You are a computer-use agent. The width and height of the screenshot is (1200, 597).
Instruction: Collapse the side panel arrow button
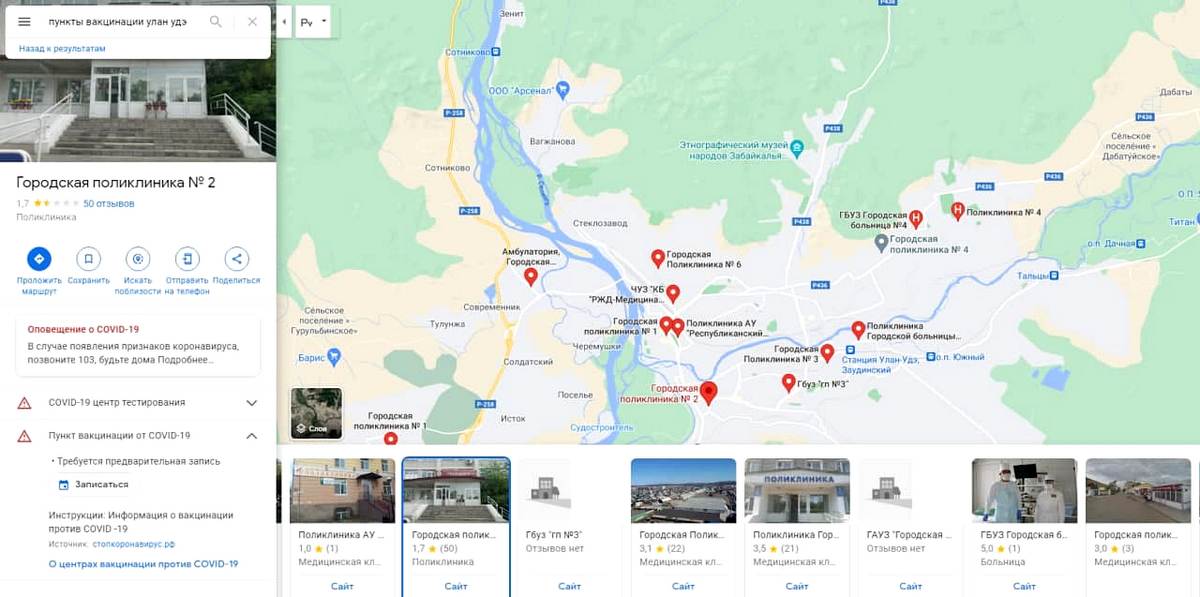click(x=285, y=21)
